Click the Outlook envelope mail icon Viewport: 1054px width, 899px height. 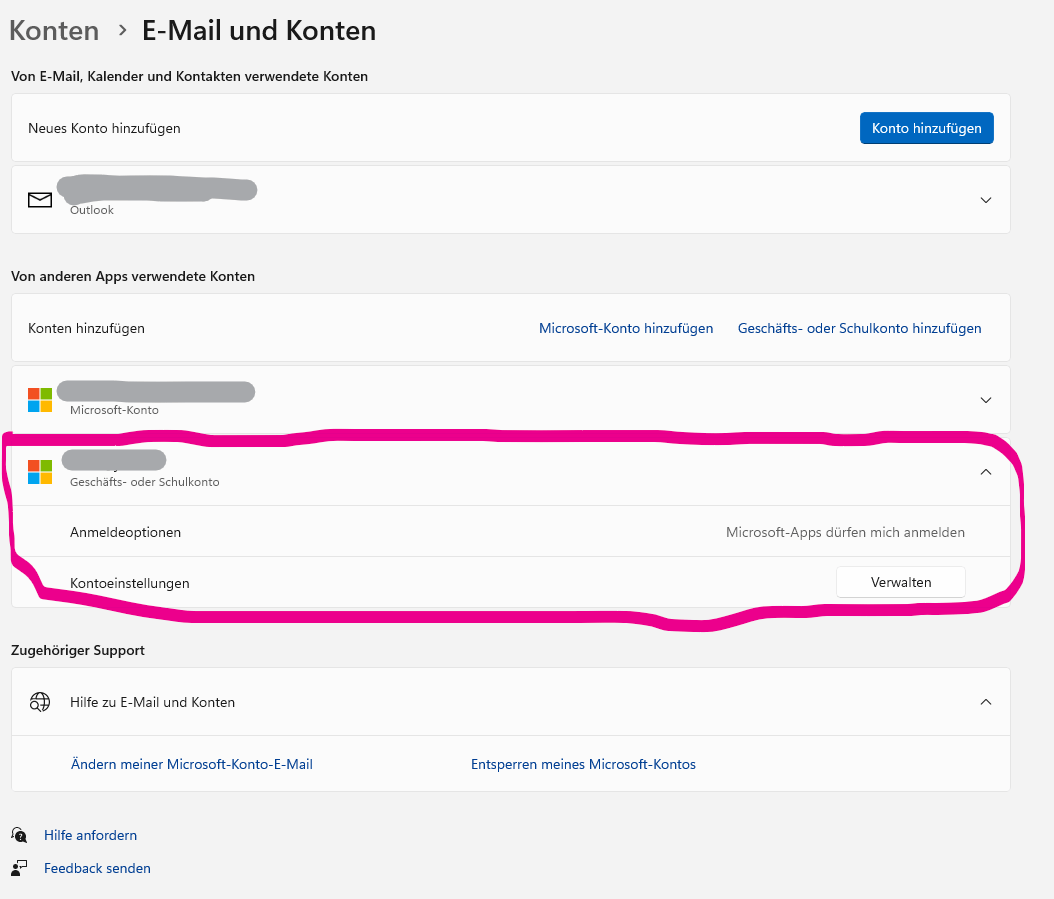pos(40,200)
